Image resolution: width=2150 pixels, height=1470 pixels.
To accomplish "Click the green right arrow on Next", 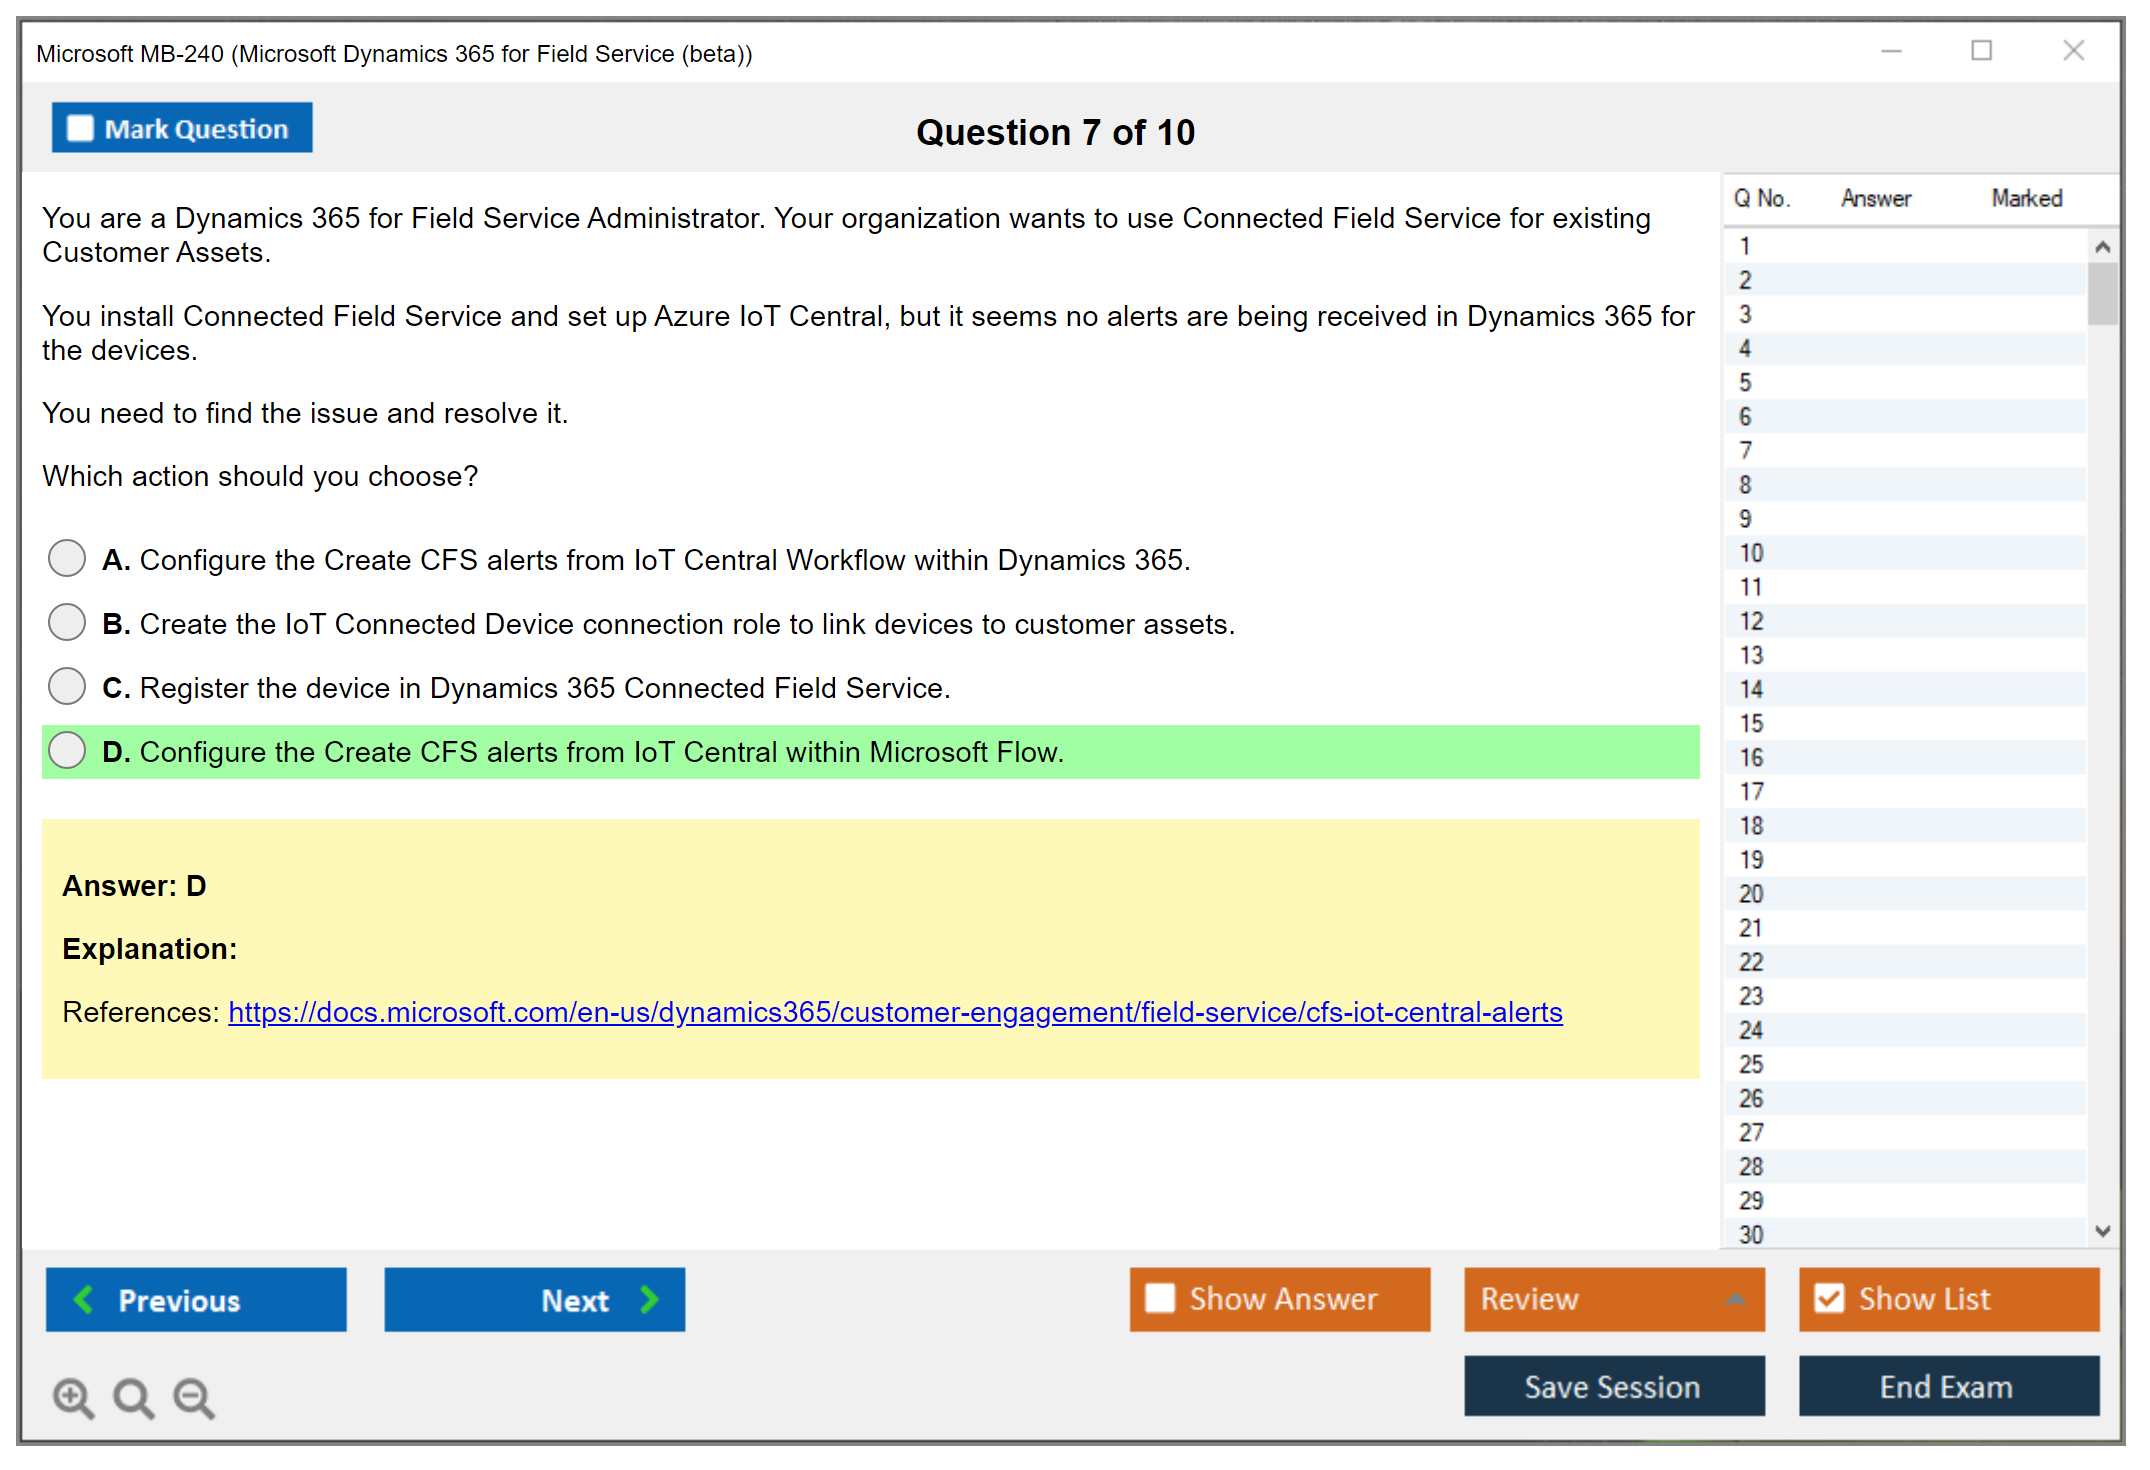I will [x=649, y=1299].
